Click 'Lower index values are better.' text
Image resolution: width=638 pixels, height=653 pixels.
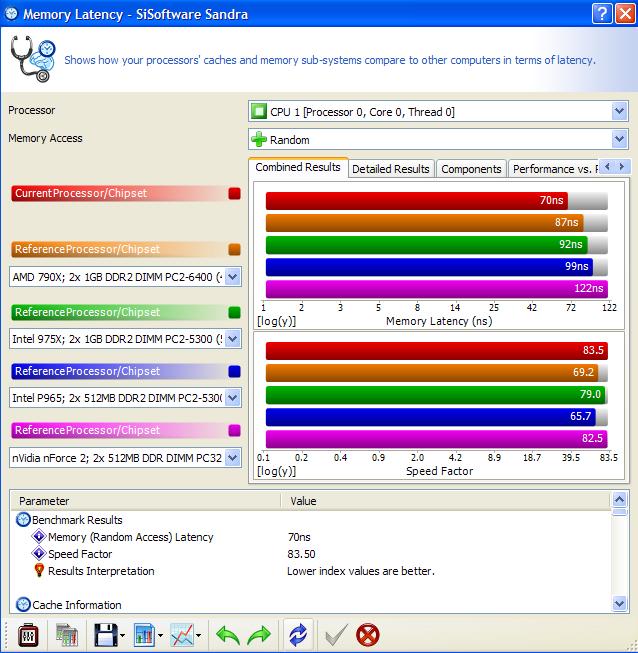coord(361,571)
